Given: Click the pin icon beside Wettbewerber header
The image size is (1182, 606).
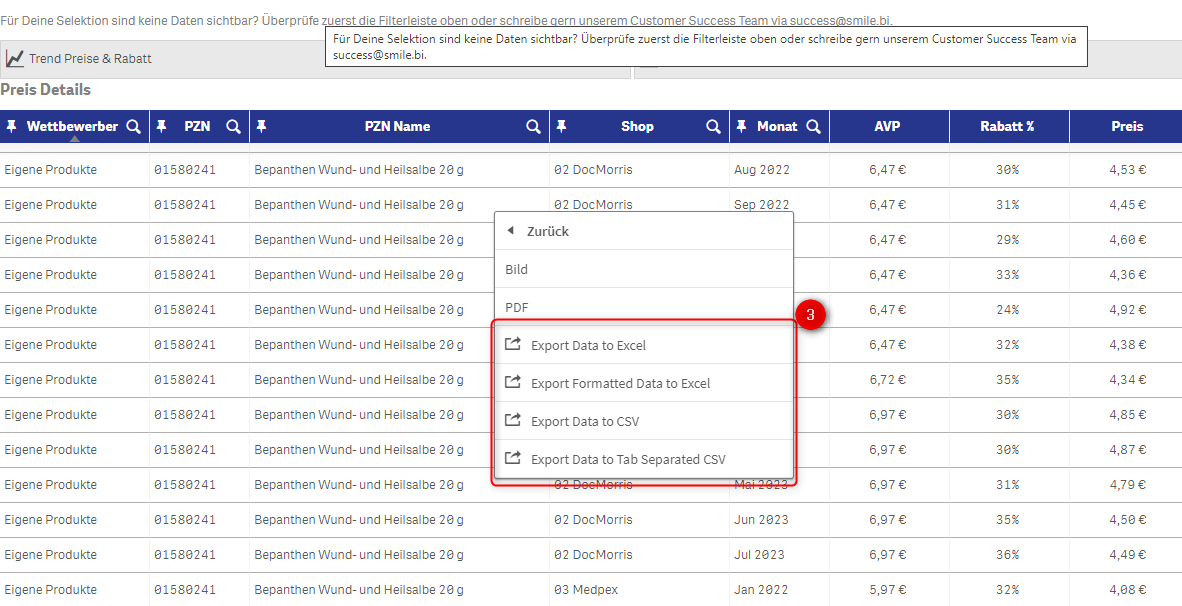Looking at the screenshot, I should pos(12,127).
